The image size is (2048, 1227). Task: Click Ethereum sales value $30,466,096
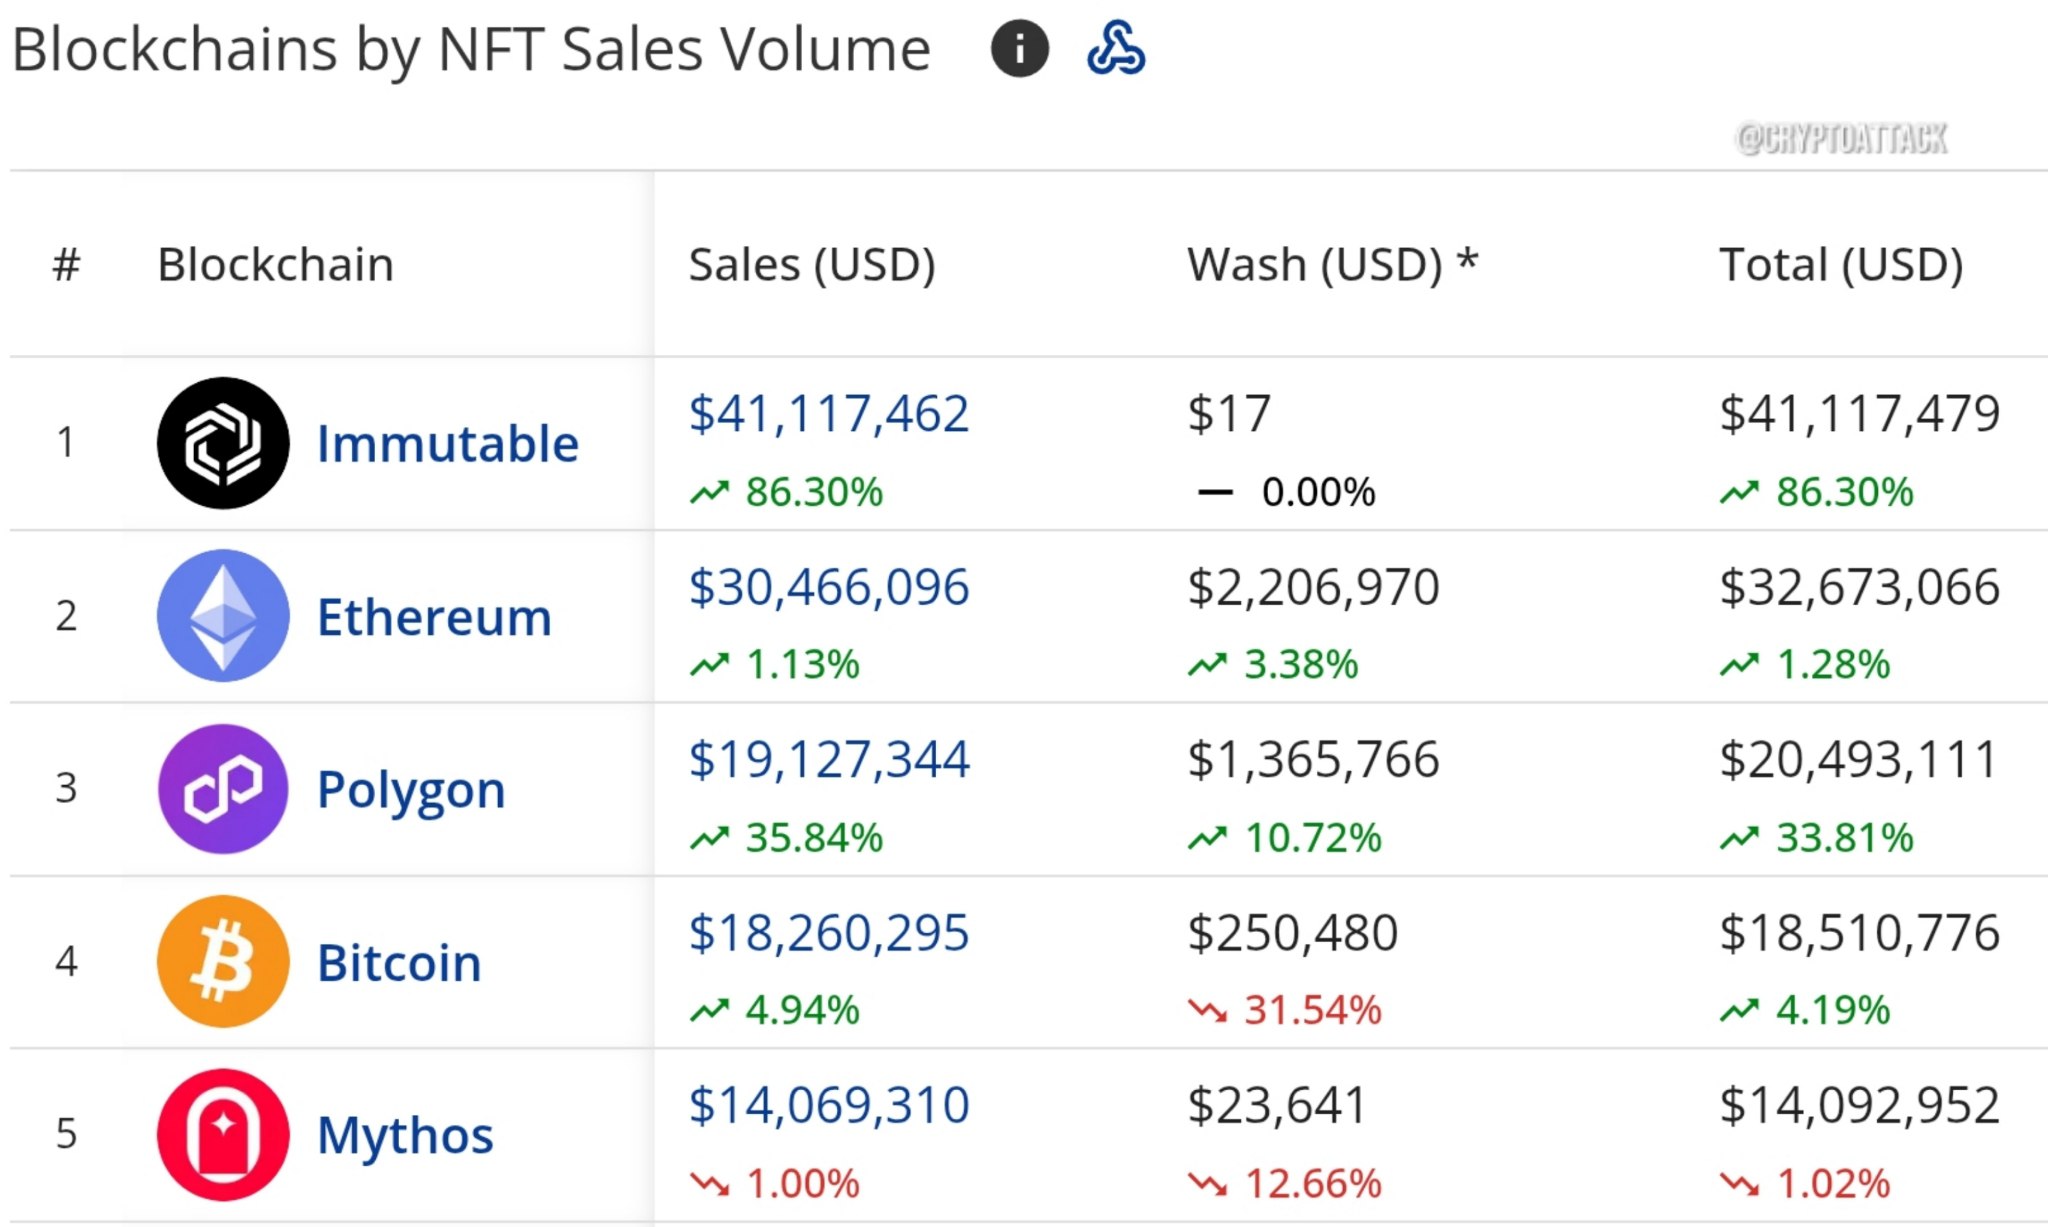(x=829, y=587)
